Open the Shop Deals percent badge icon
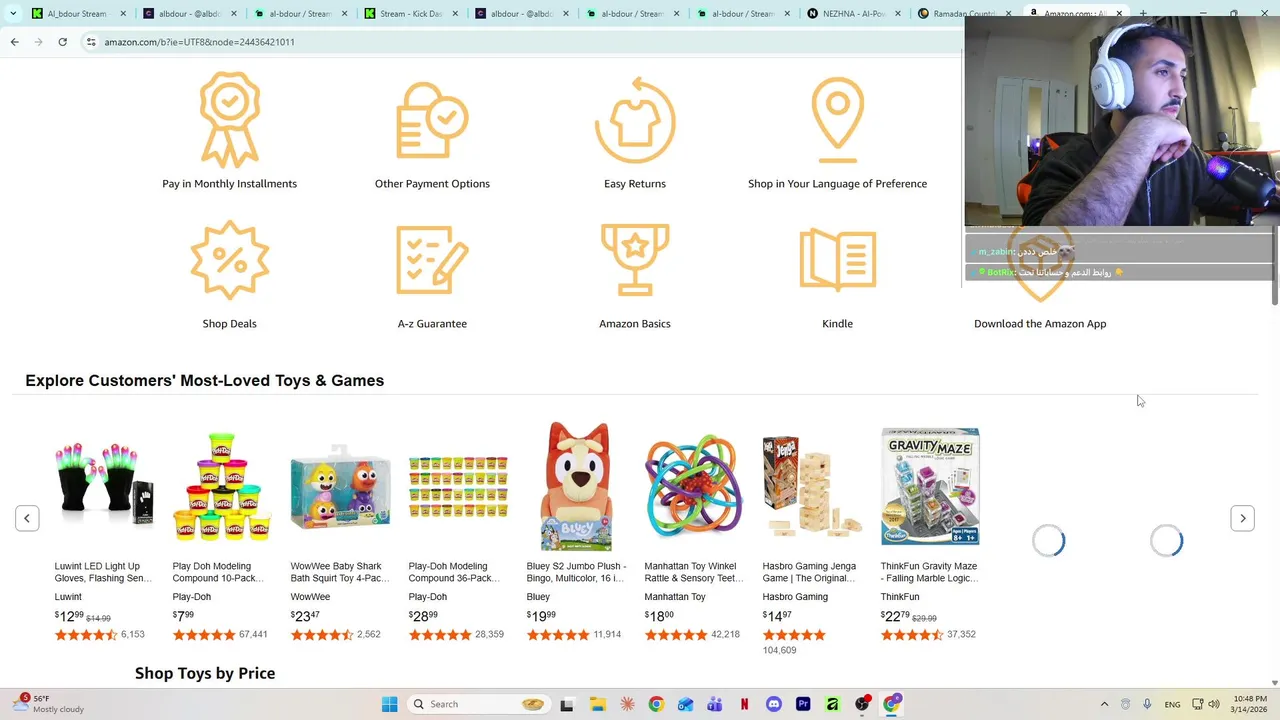 (230, 259)
